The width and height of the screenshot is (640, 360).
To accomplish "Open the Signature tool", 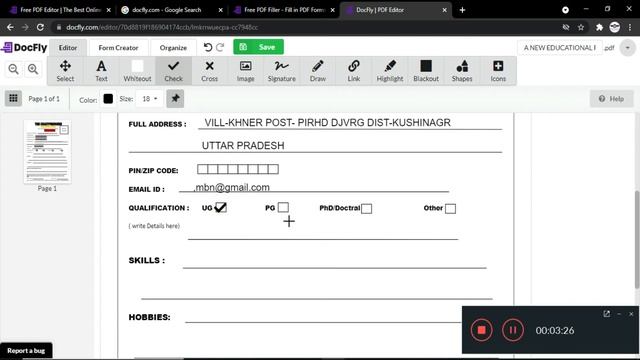I will pyautogui.click(x=282, y=71).
